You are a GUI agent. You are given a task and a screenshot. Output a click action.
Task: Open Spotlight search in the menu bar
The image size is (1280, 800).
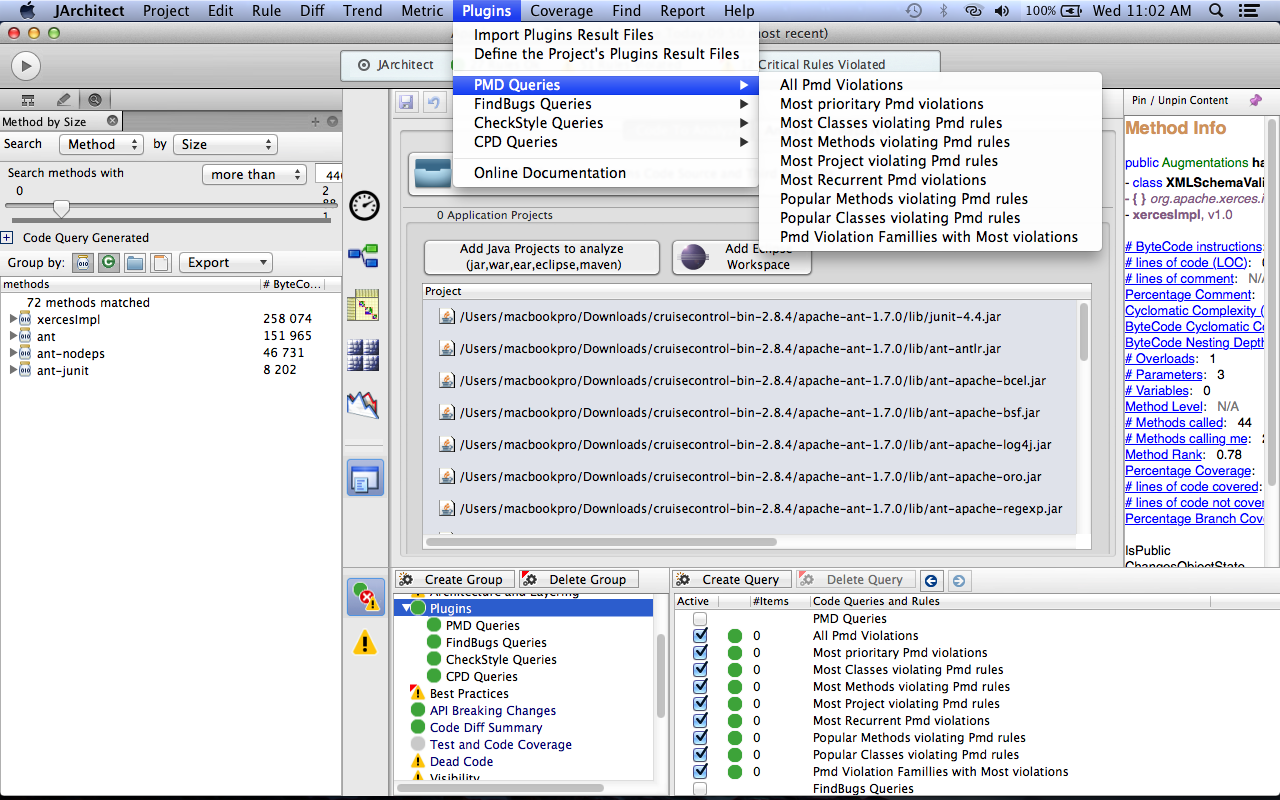(1216, 11)
